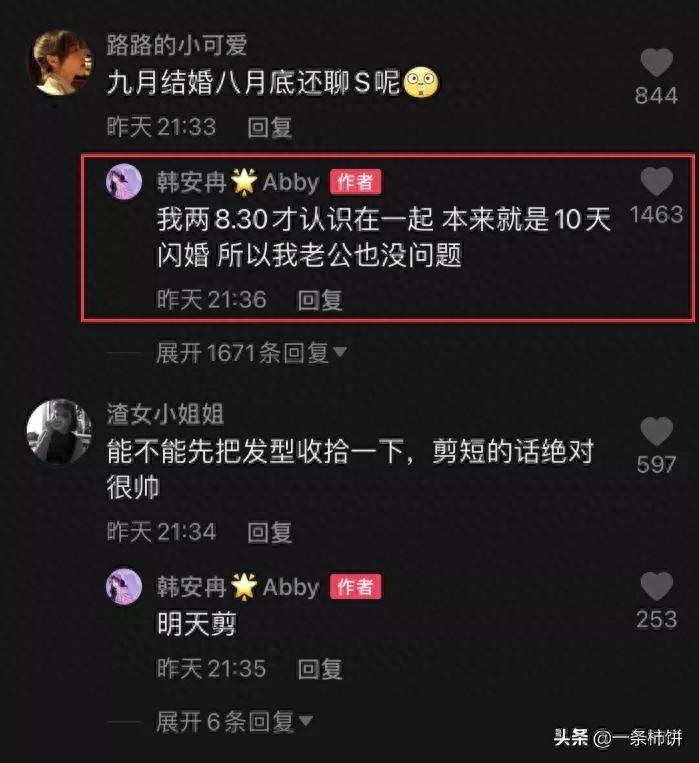The image size is (699, 763).
Task: Select the red 作者 badge in the highlighted reply
Action: (x=355, y=182)
